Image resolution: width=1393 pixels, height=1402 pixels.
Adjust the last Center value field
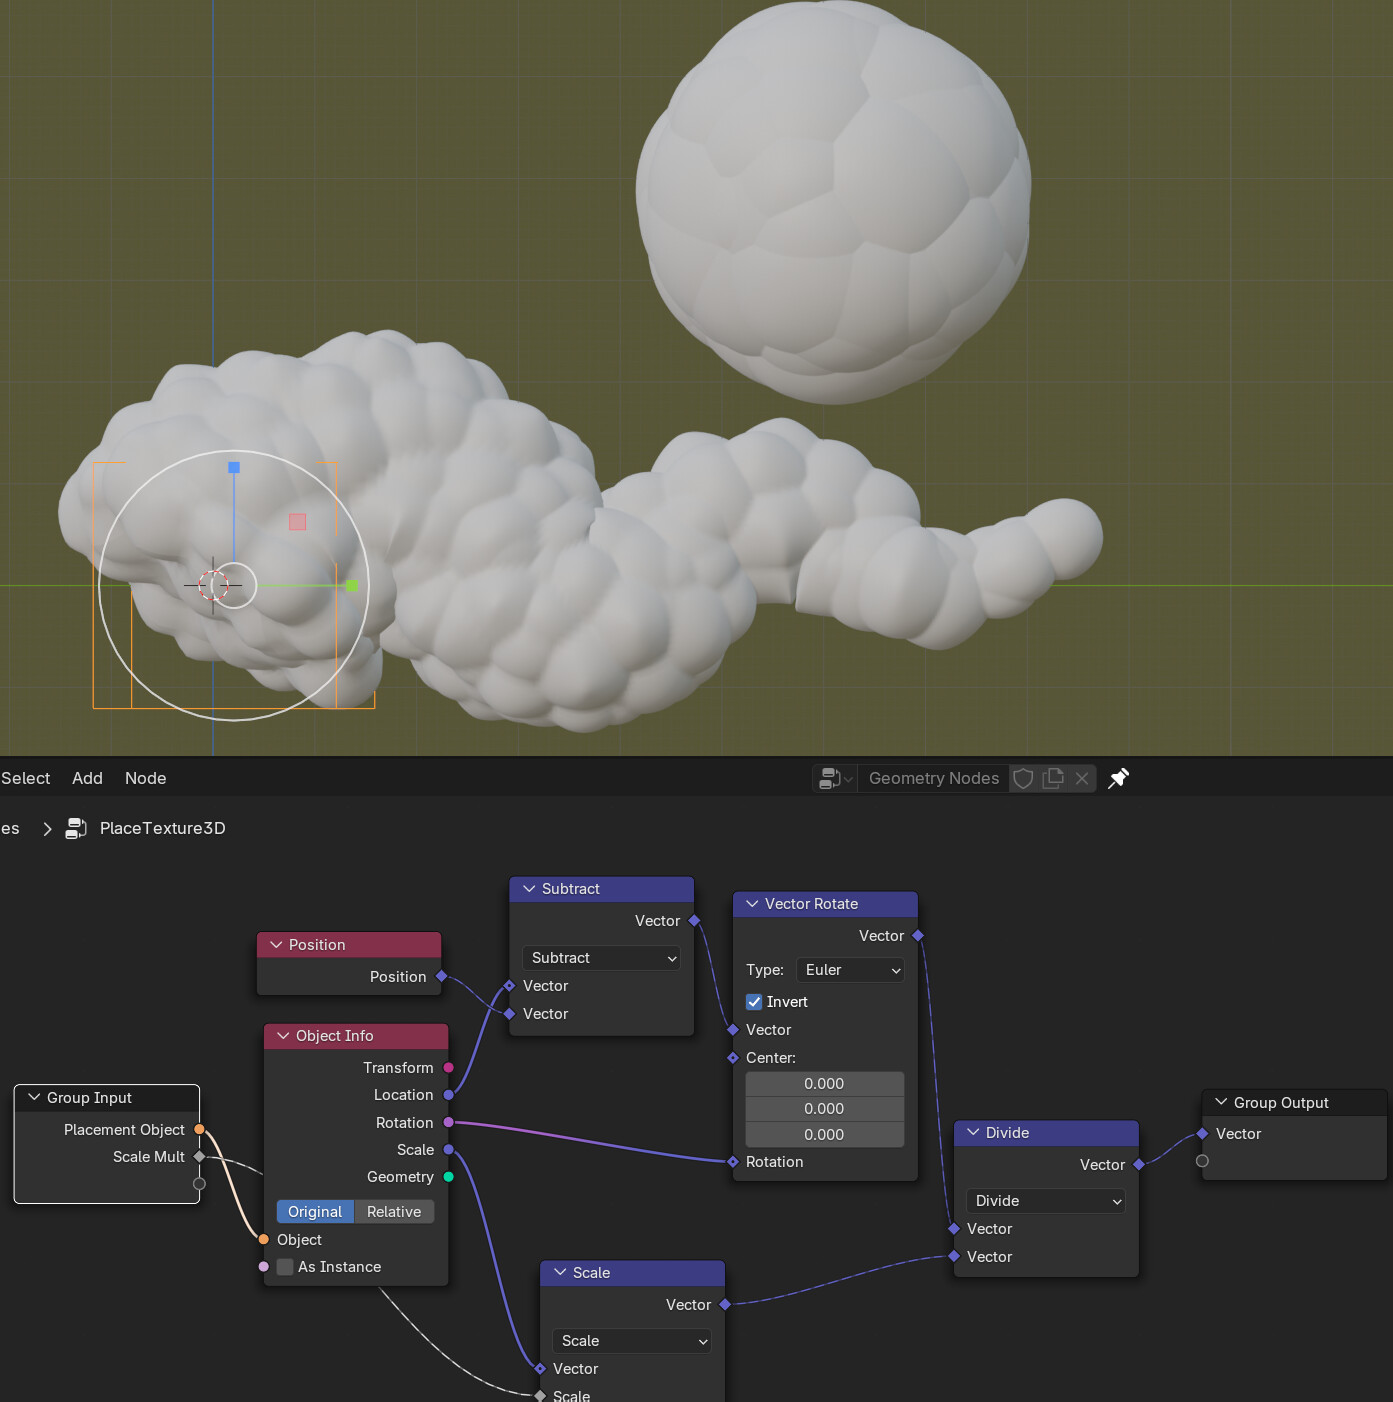pyautogui.click(x=825, y=1135)
